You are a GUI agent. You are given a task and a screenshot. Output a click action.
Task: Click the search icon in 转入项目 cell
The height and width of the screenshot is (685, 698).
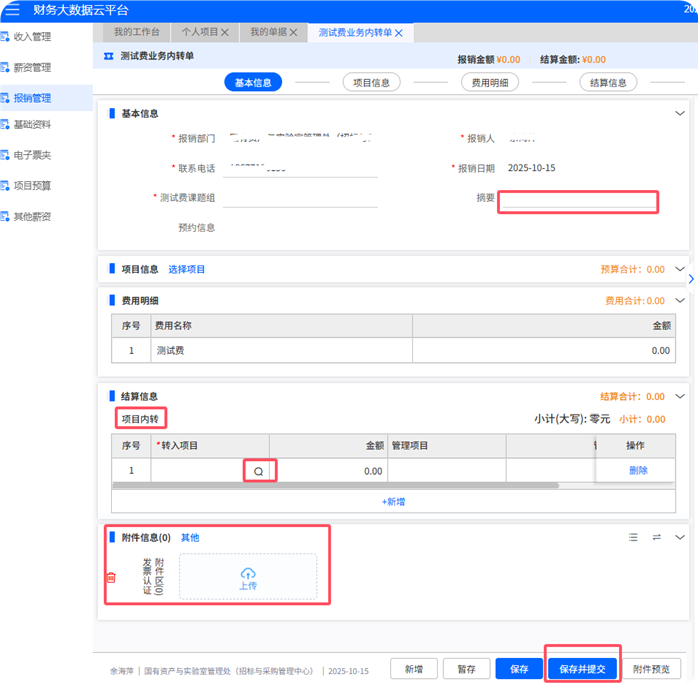click(x=259, y=471)
